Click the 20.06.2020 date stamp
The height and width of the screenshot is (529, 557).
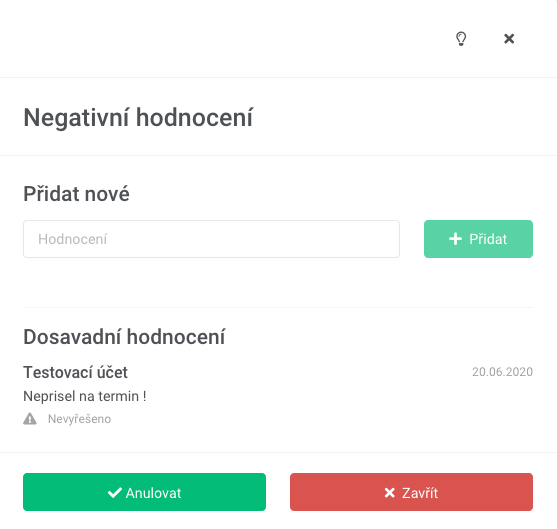[x=502, y=372]
